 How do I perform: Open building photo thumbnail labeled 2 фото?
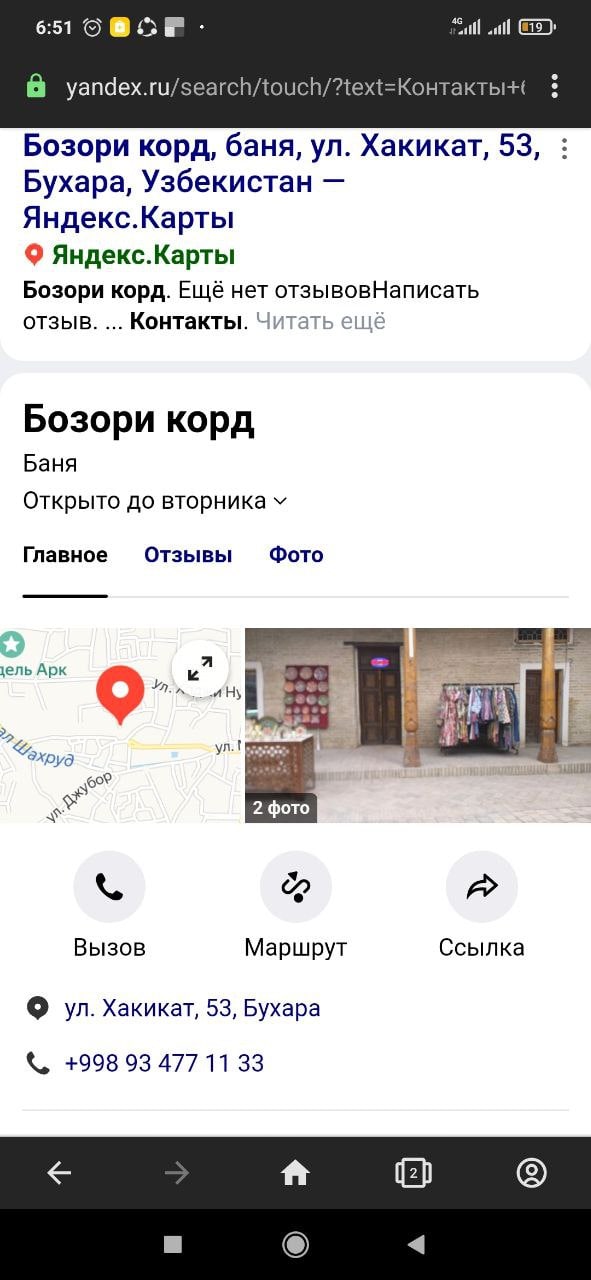click(x=418, y=725)
